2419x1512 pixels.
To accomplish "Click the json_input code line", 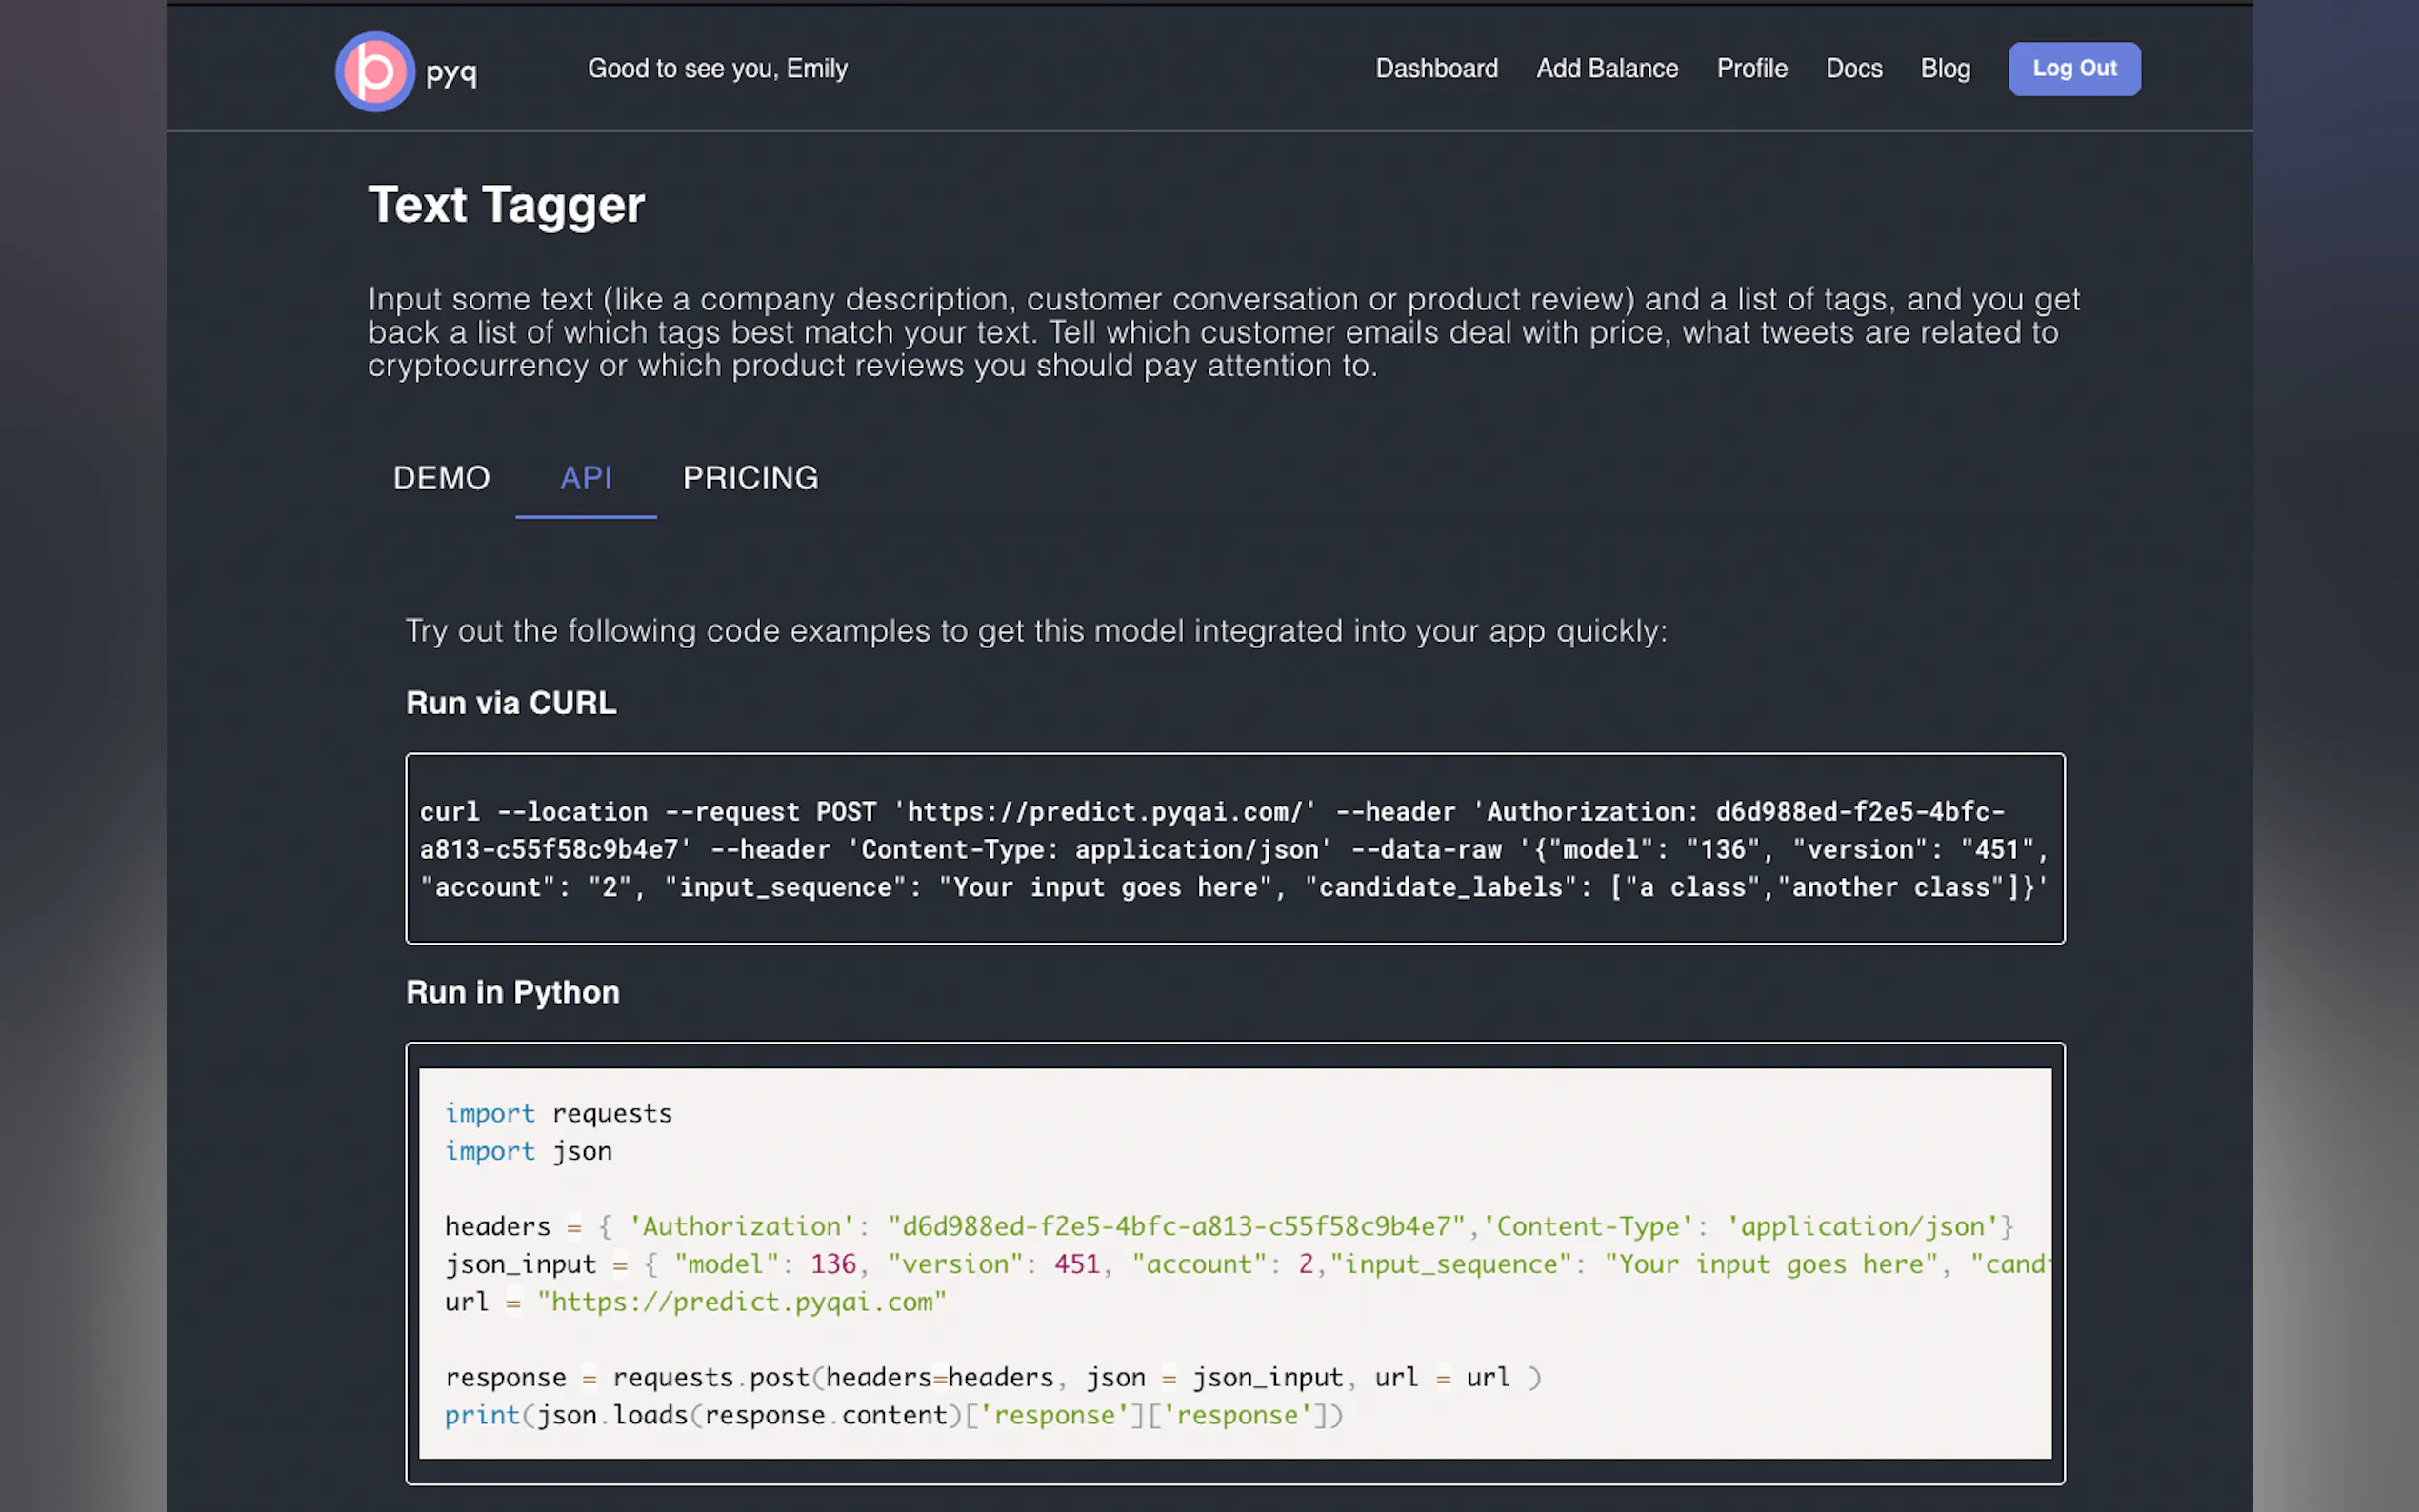I will (x=1247, y=1264).
